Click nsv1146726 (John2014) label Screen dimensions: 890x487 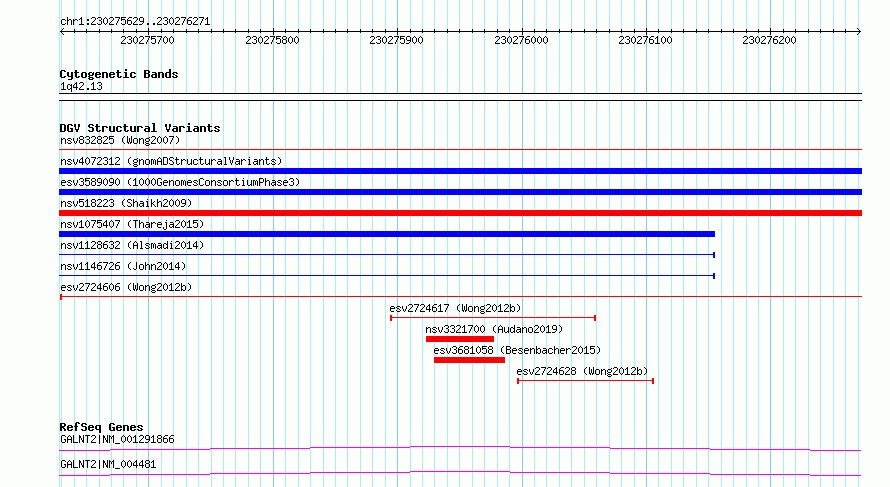click(123, 266)
